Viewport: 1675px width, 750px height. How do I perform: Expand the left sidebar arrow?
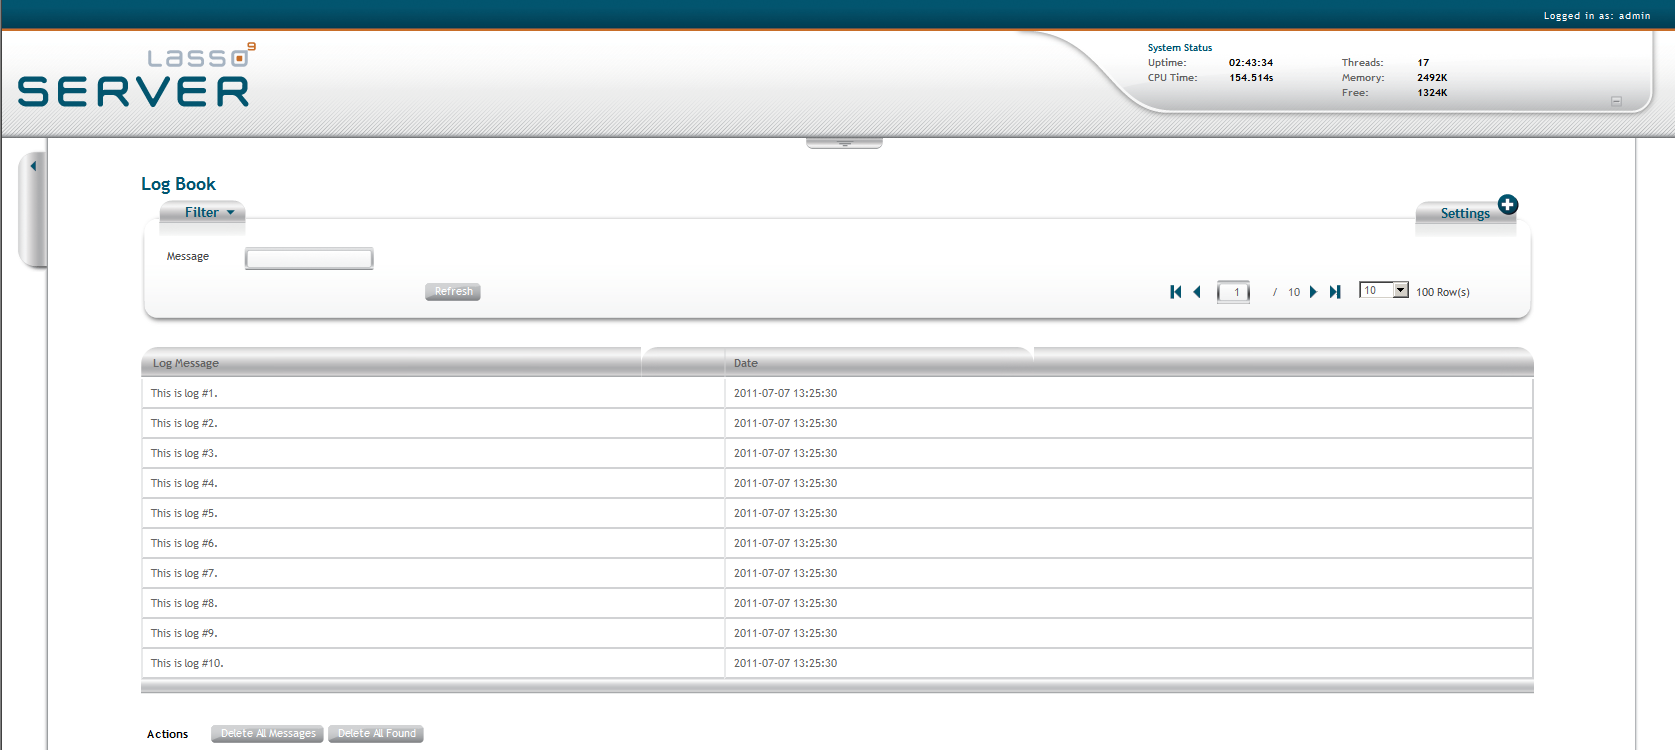pyautogui.click(x=33, y=167)
